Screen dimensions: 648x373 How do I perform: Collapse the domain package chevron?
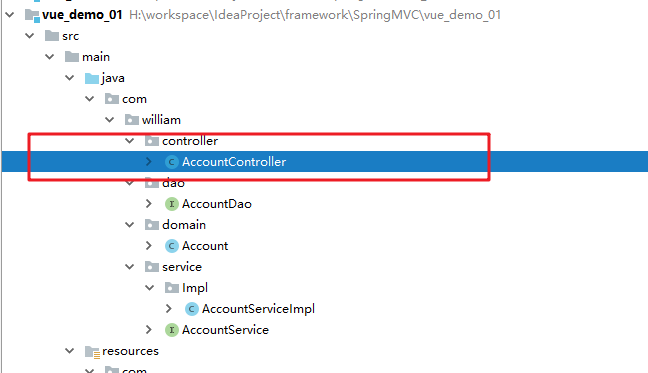pos(130,225)
